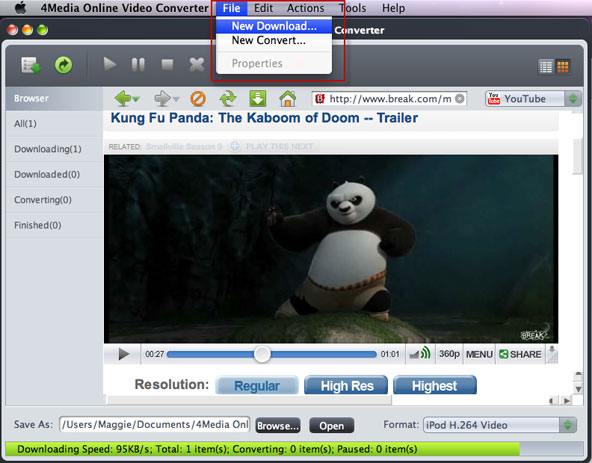Go to the browser home page icon
Image resolution: width=592 pixels, height=463 pixels.
[287, 99]
